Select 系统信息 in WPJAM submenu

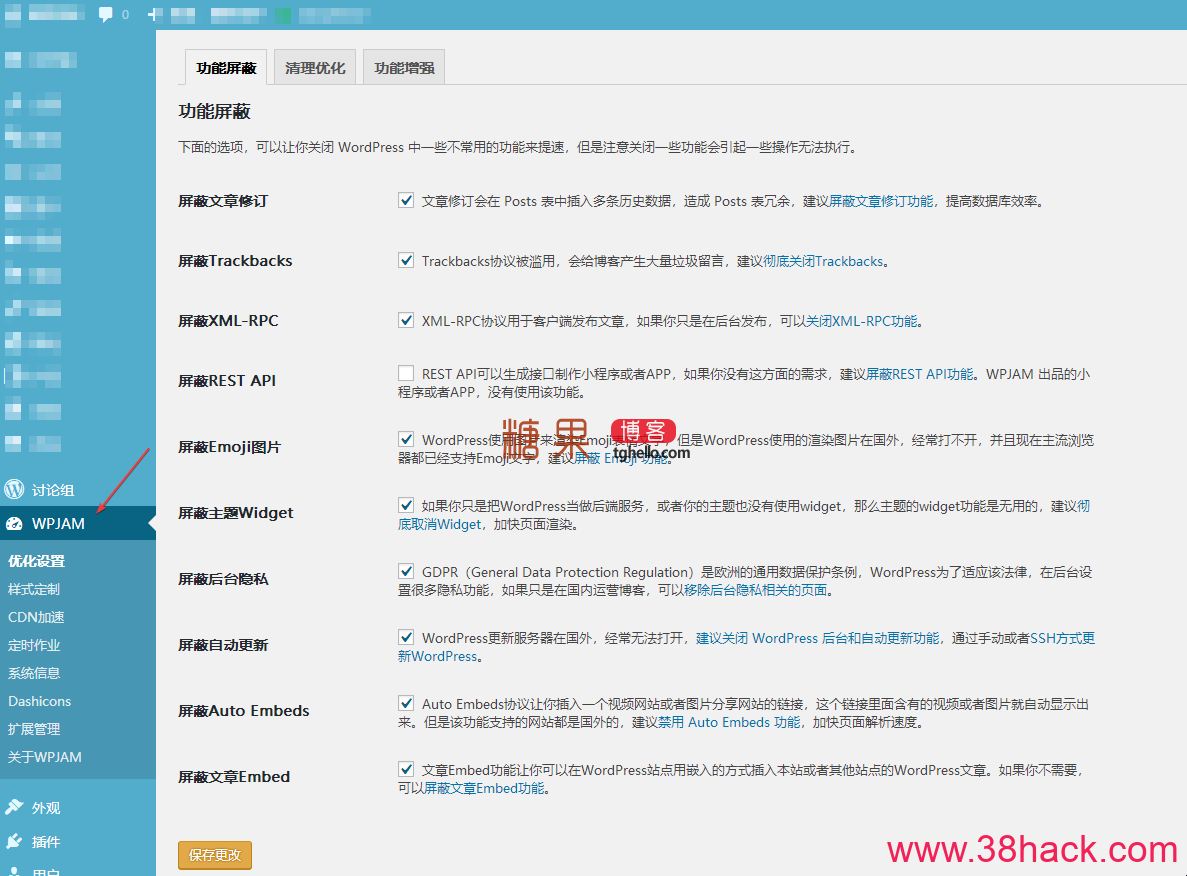click(33, 673)
